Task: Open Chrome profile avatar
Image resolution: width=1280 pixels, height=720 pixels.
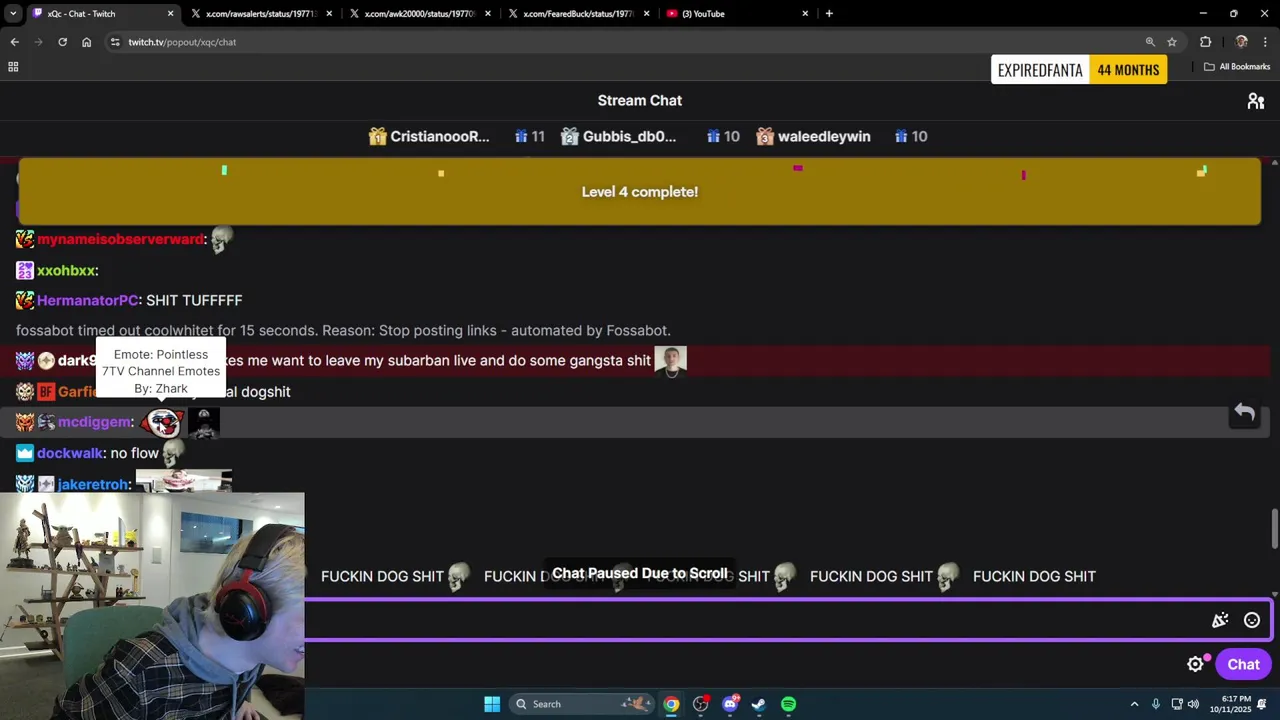Action: 1241,42
